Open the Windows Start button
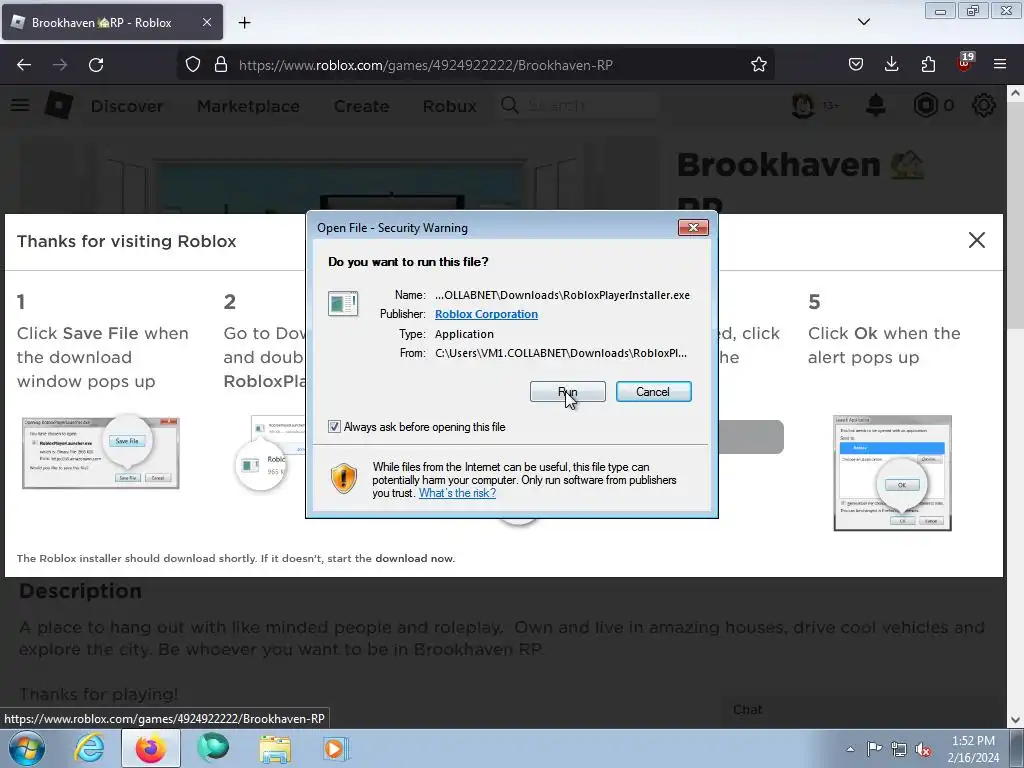Screen dimensions: 1024x768 point(27,748)
